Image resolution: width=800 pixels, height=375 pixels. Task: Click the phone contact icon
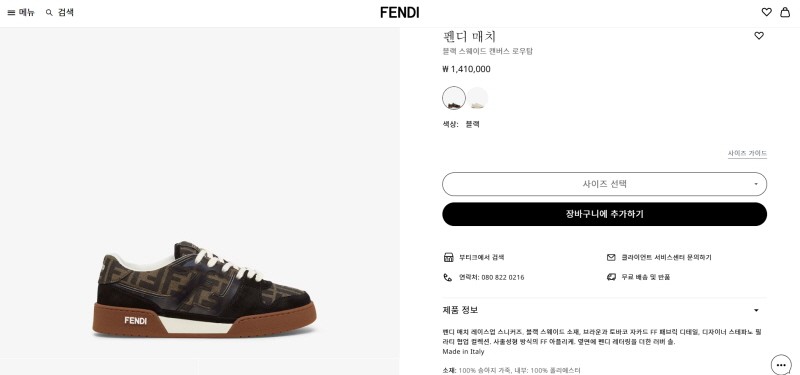point(447,277)
